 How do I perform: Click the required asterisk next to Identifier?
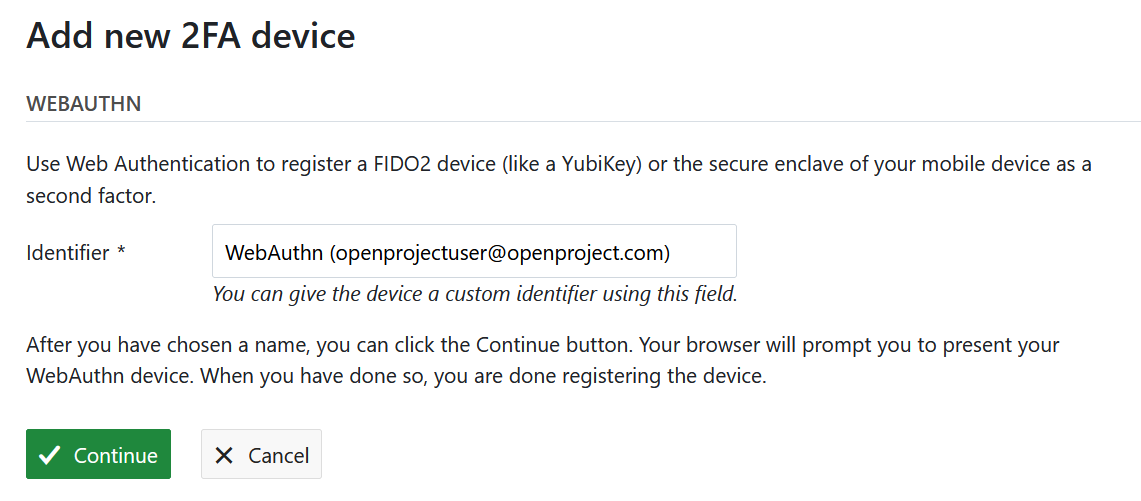(x=121, y=253)
